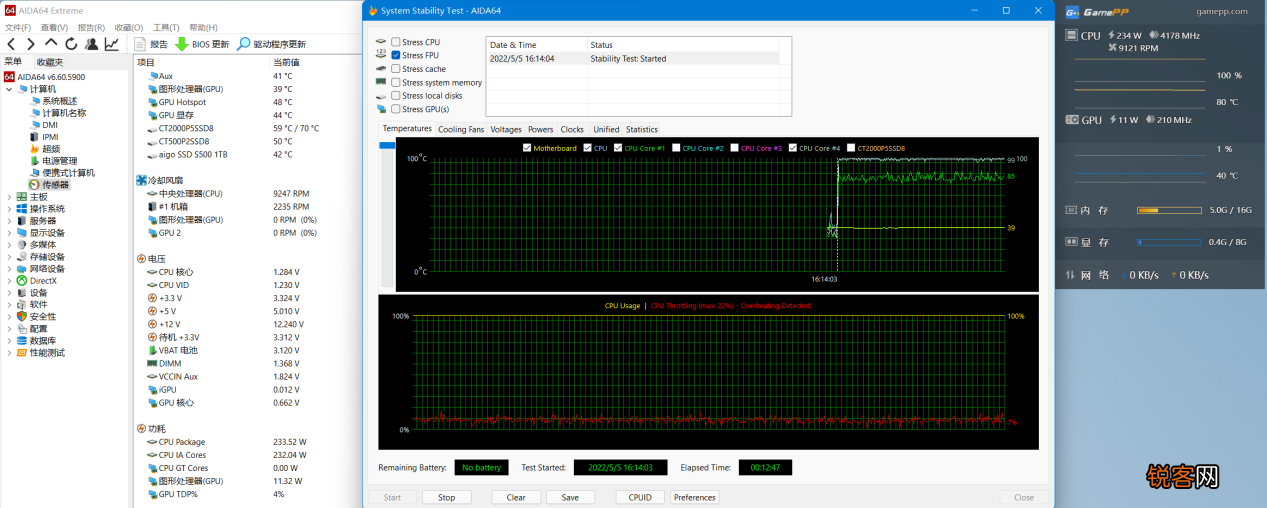Screen dimensions: 1267x508
Task: Toggle the Motherboard graph checkbox
Action: click(527, 148)
